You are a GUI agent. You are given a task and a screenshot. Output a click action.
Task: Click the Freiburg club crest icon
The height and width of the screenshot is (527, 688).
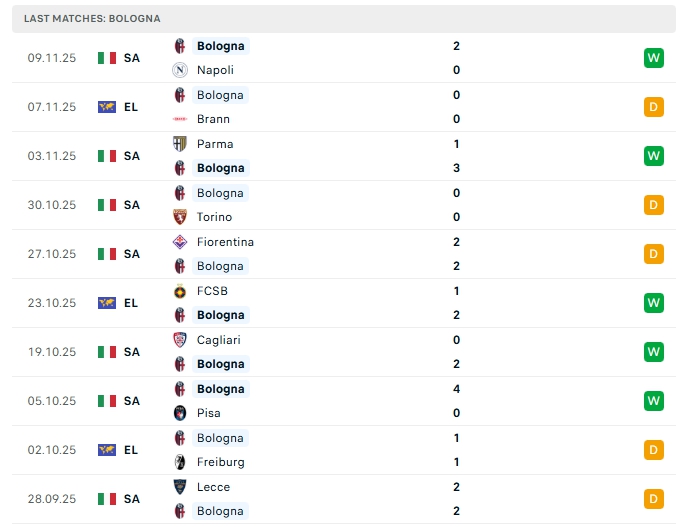(x=180, y=462)
